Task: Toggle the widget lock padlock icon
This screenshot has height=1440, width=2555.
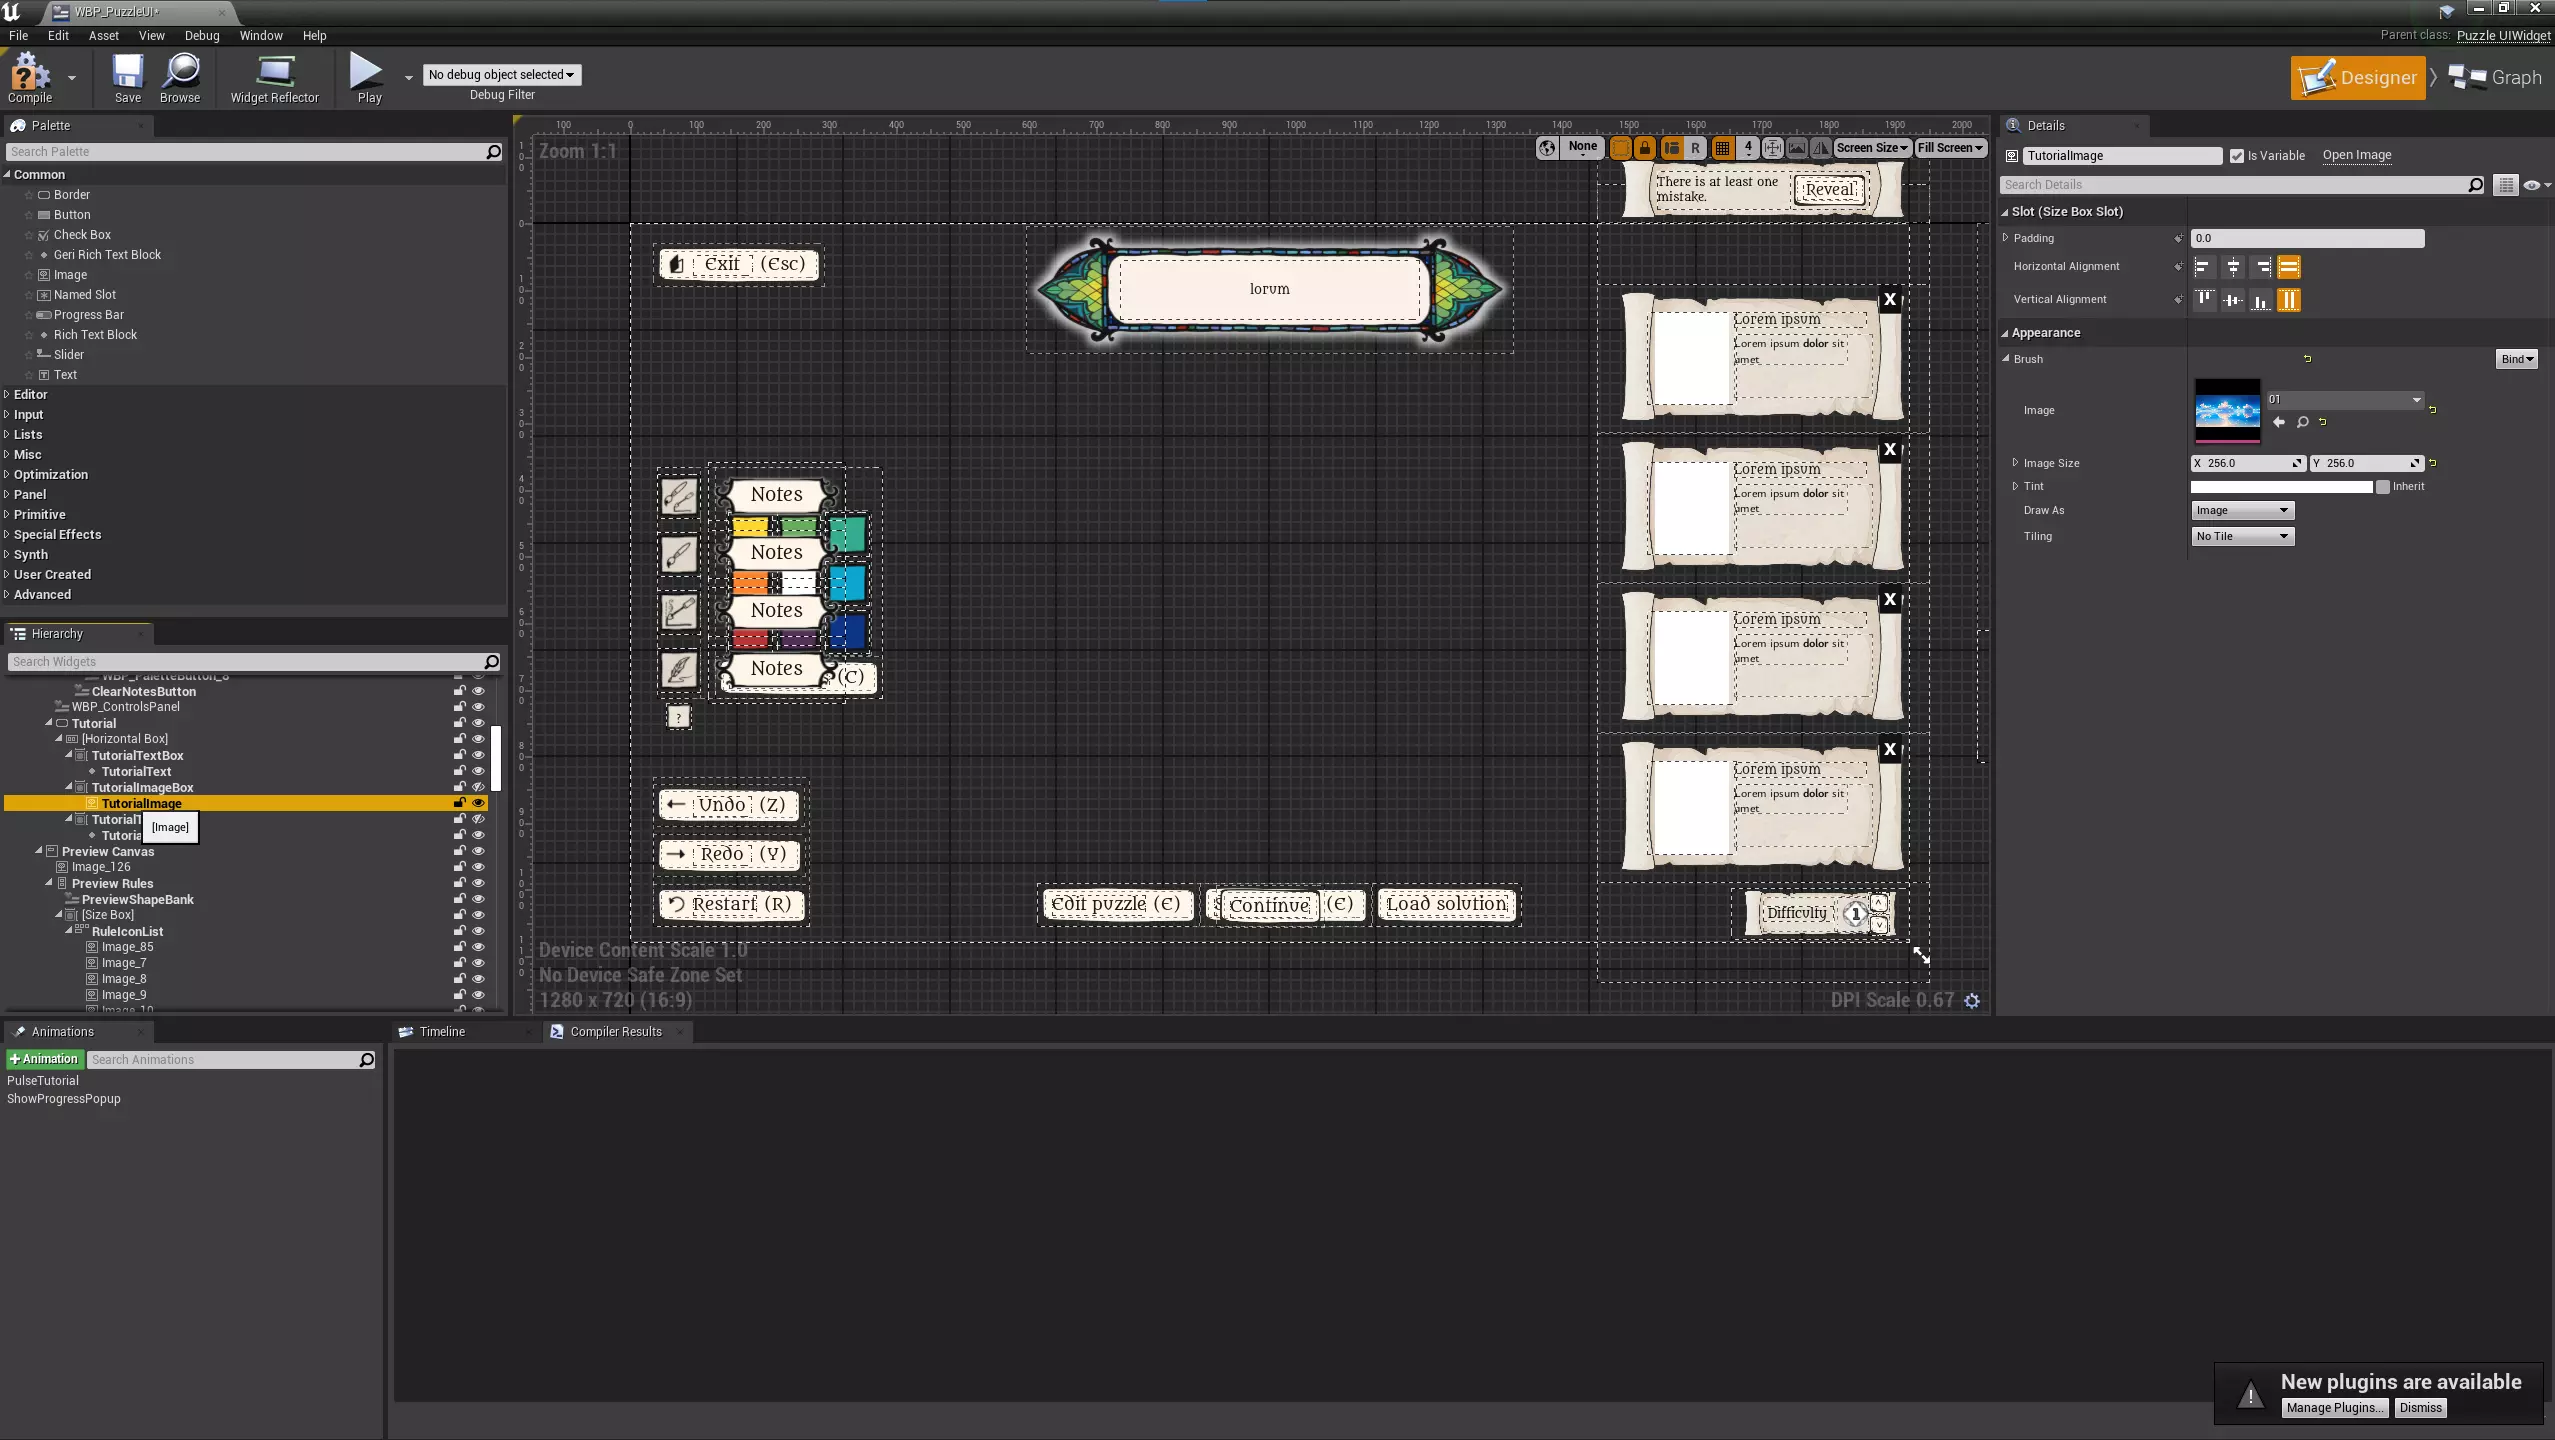Action: coord(1645,148)
